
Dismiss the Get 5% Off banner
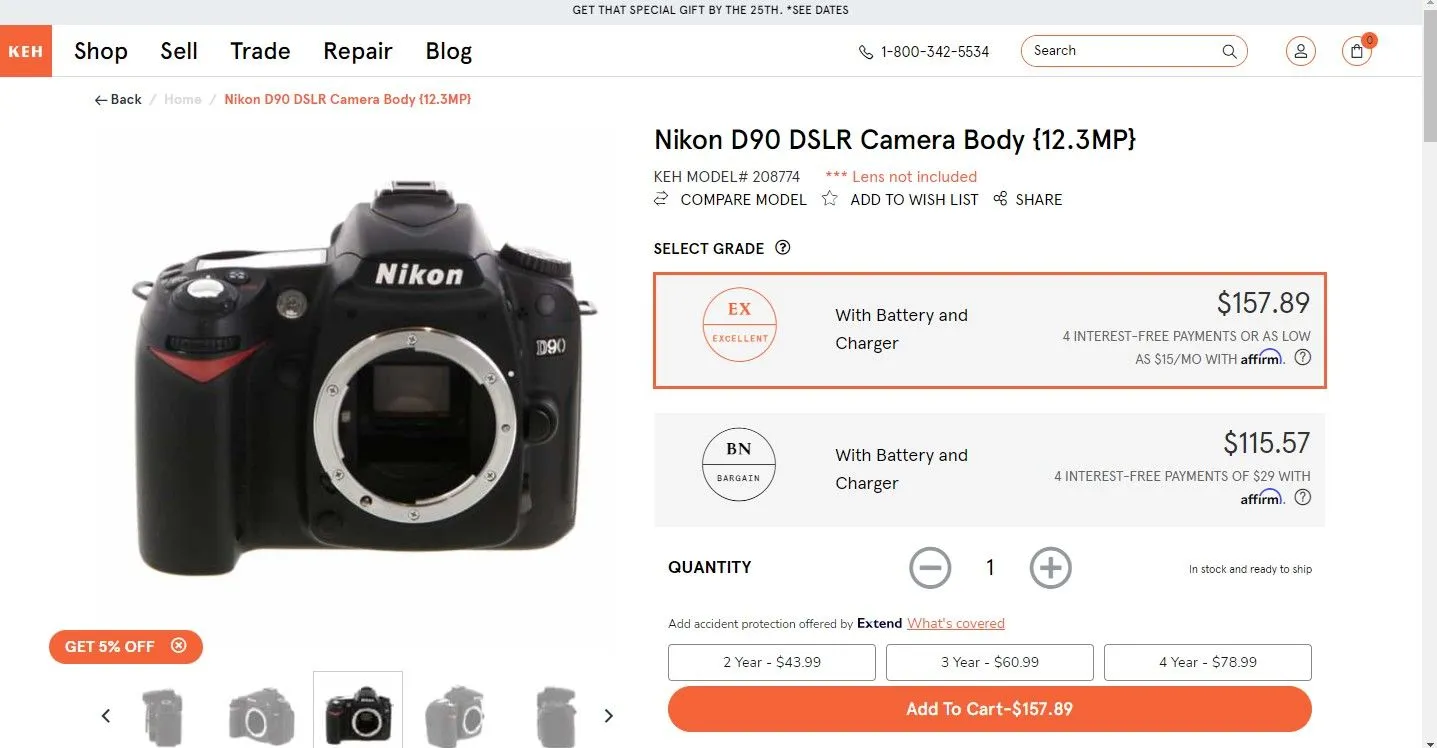[179, 646]
